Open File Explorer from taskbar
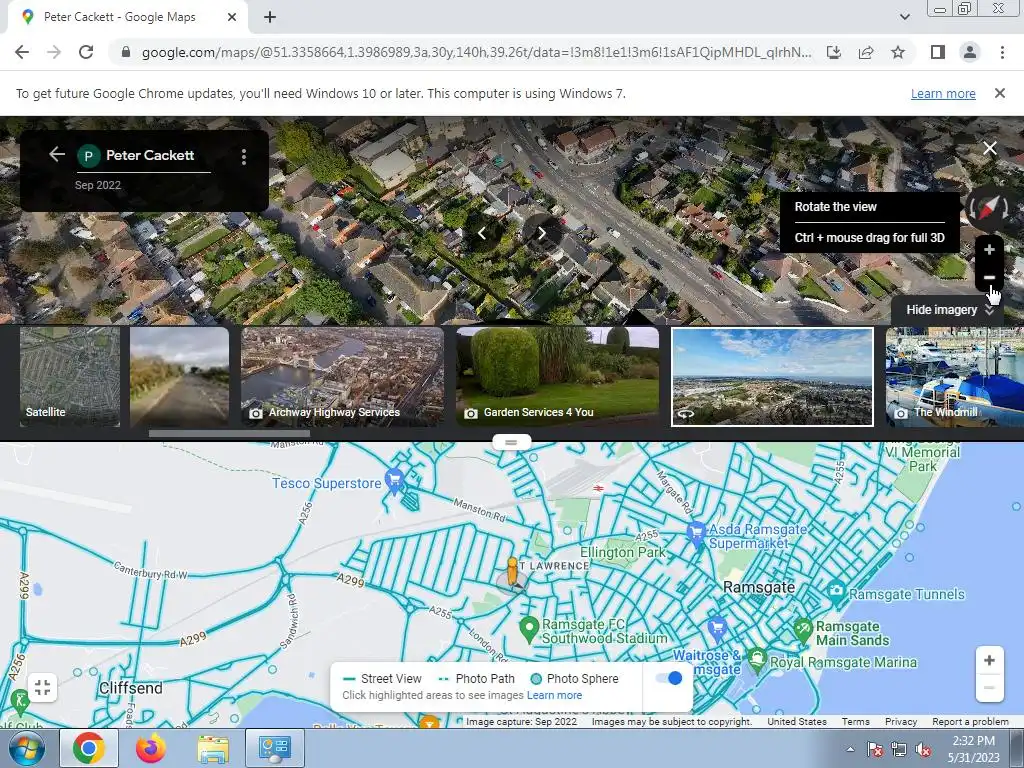Screen dimensions: 1024x768 (213, 748)
